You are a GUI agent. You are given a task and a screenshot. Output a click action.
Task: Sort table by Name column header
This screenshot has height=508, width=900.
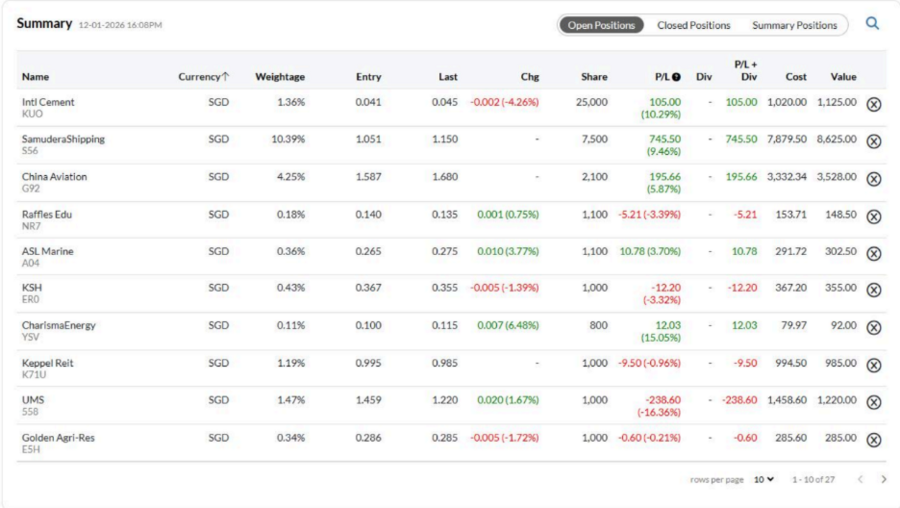coord(36,77)
